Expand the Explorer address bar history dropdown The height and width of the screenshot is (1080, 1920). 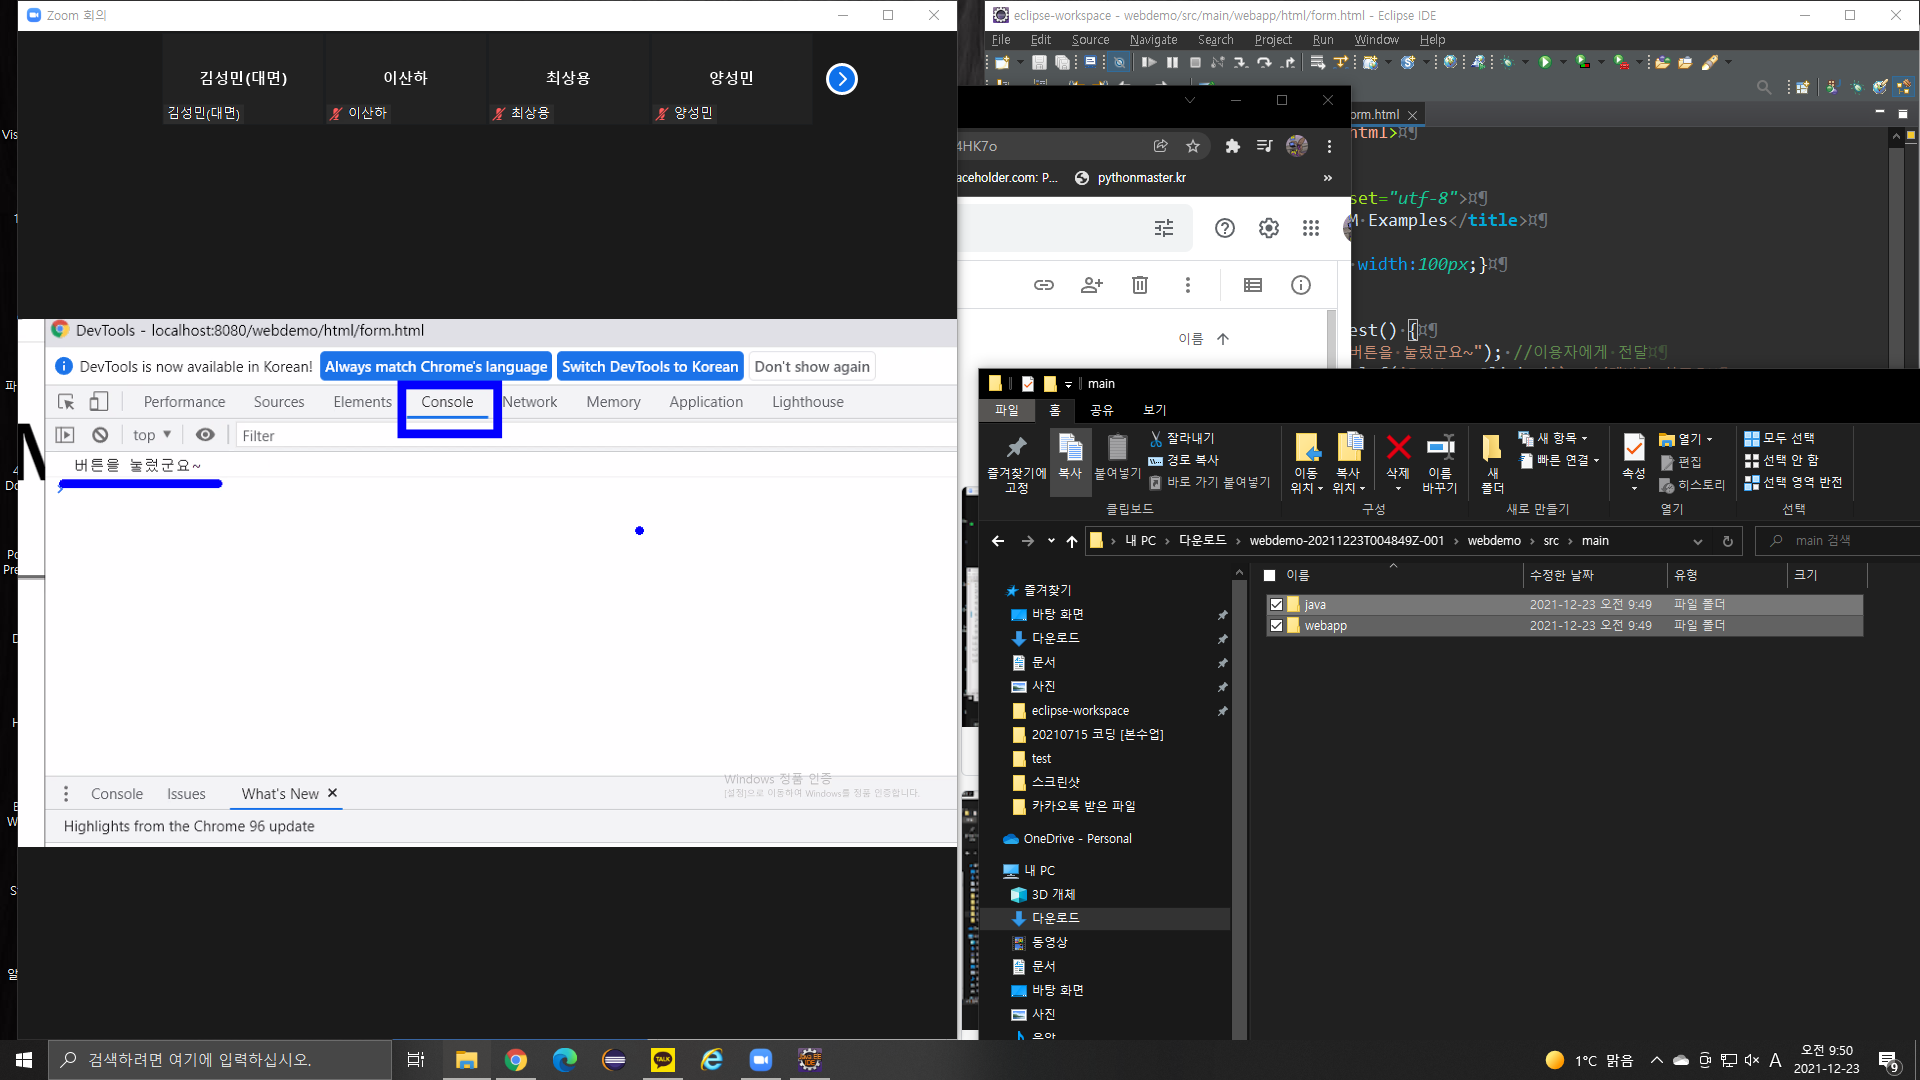(x=1697, y=541)
